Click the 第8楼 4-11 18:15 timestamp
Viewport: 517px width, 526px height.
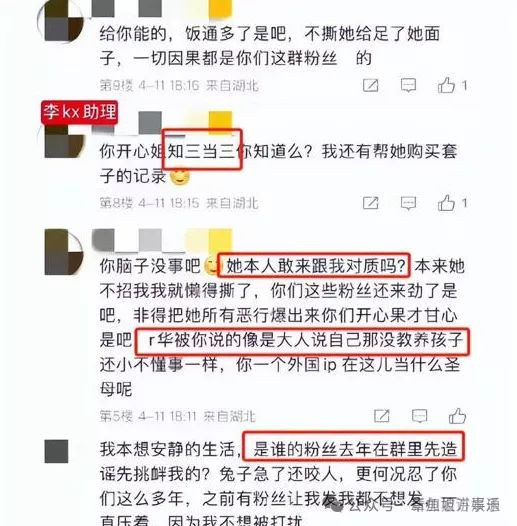(149, 203)
